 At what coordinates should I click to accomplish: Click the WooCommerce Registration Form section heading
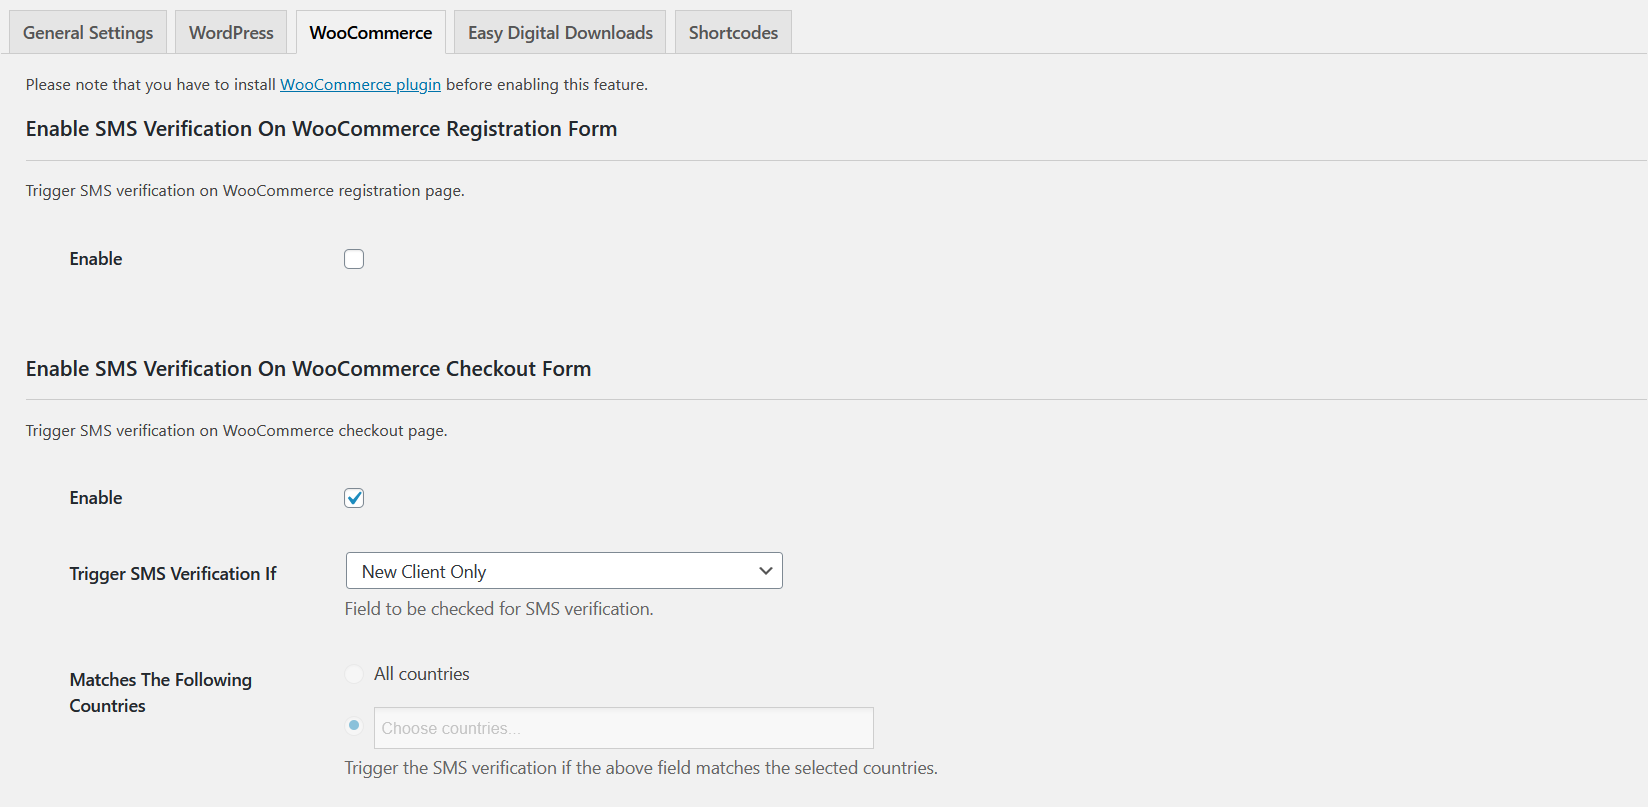click(x=321, y=129)
